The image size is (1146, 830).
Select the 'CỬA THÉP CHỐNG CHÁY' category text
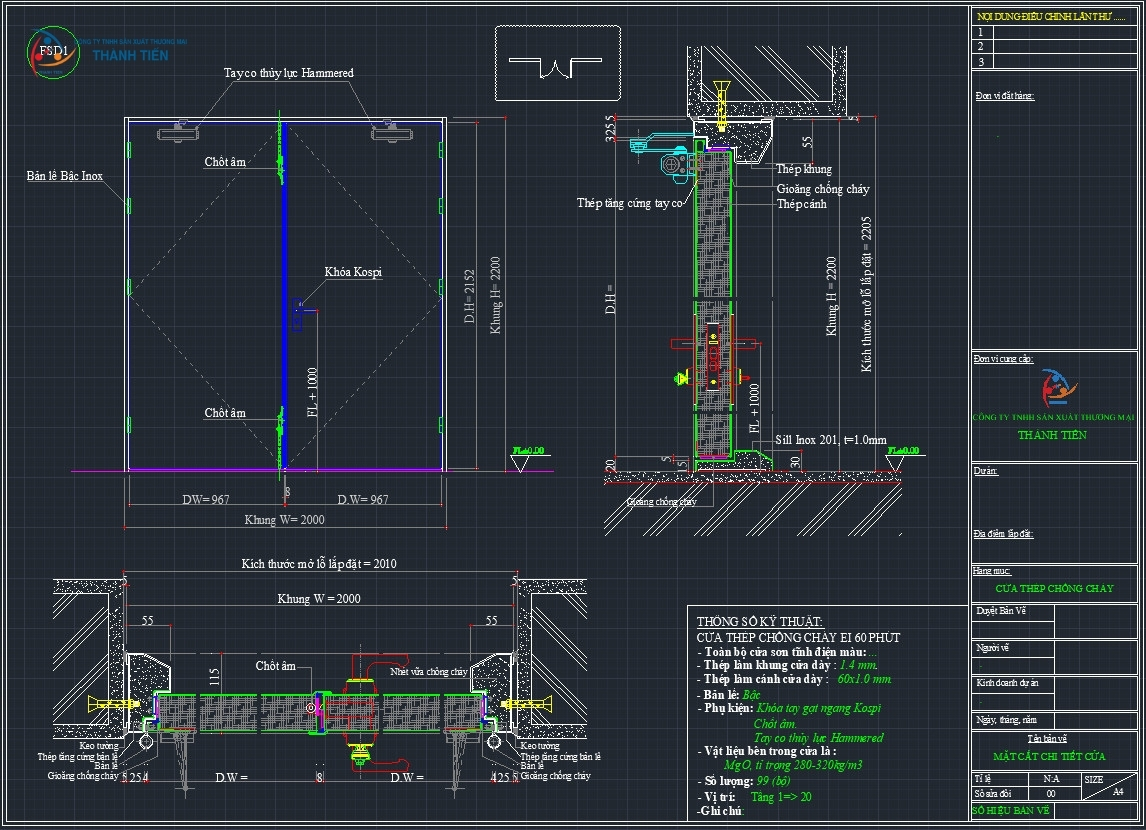[1053, 588]
